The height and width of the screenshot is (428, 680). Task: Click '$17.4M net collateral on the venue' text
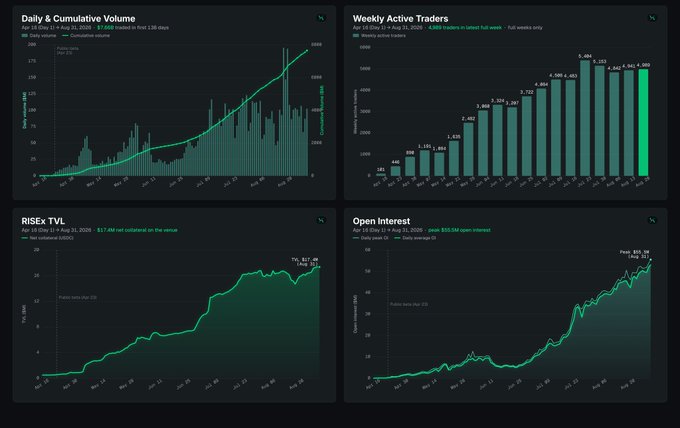137,230
